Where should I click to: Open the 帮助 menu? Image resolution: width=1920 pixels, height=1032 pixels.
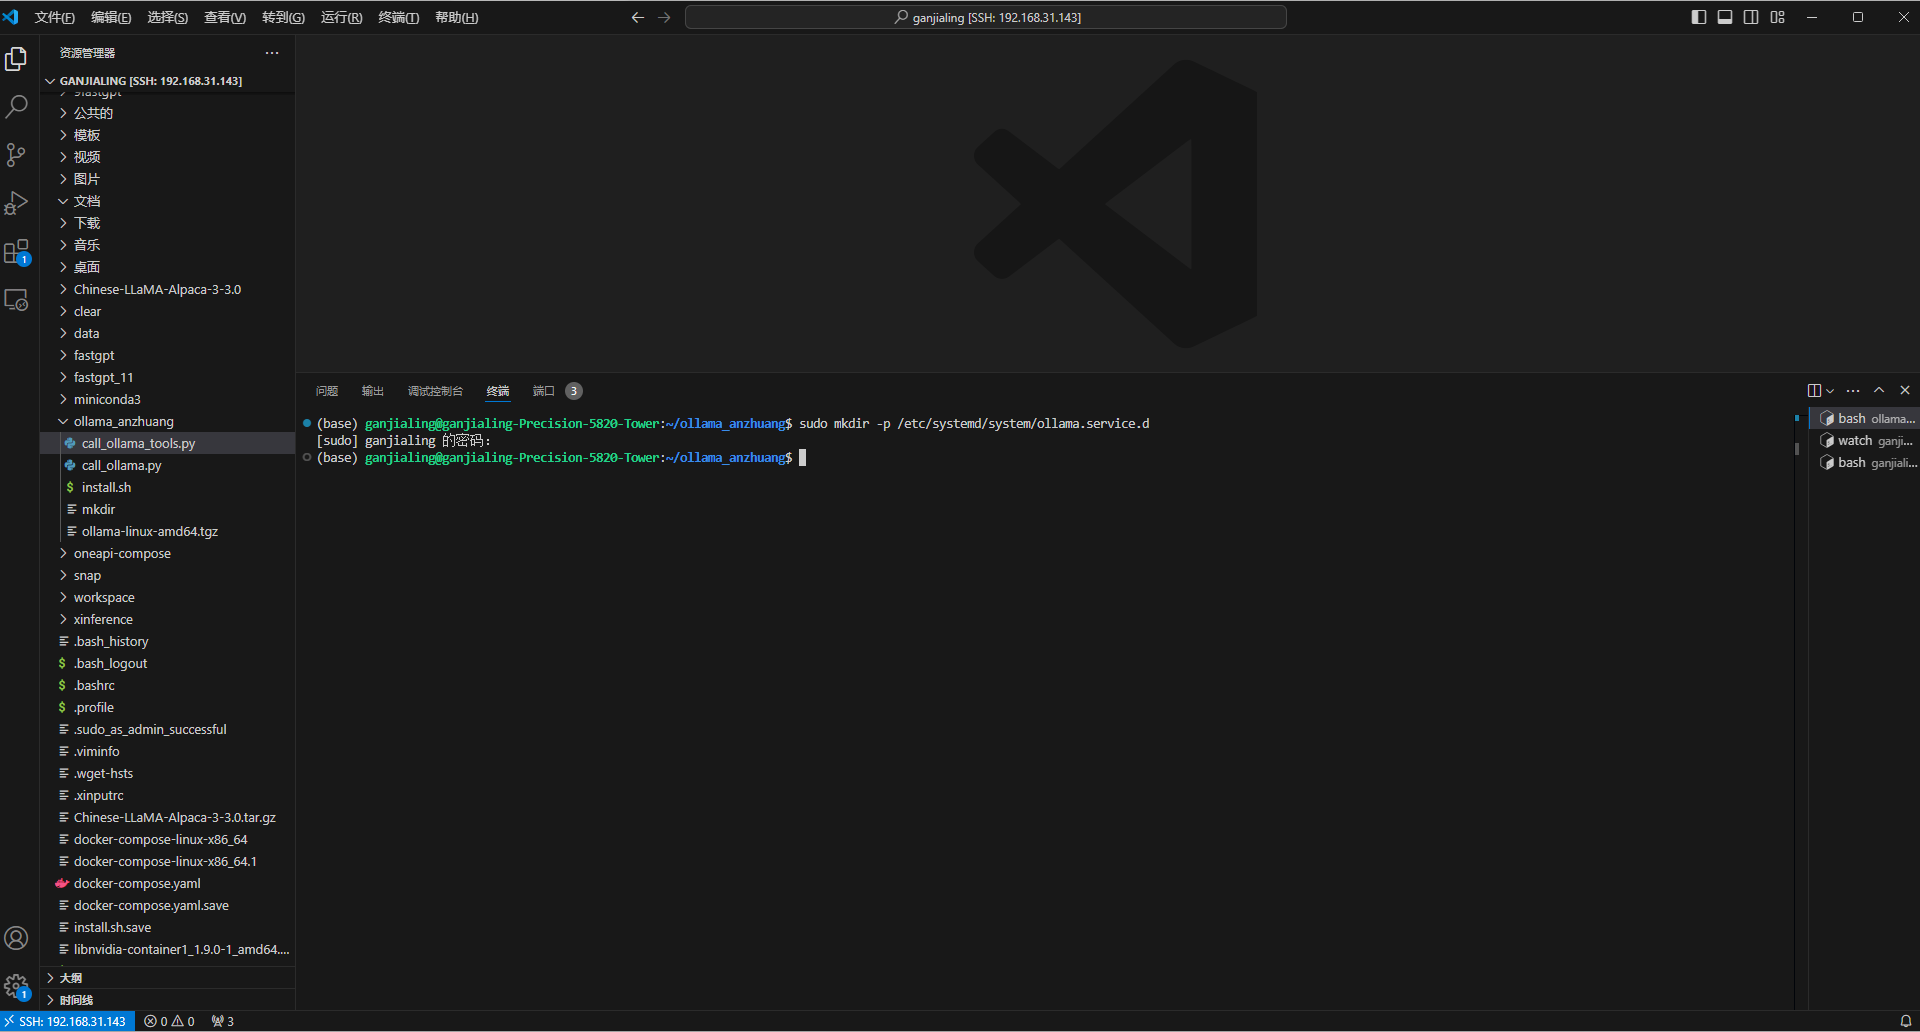click(x=456, y=17)
